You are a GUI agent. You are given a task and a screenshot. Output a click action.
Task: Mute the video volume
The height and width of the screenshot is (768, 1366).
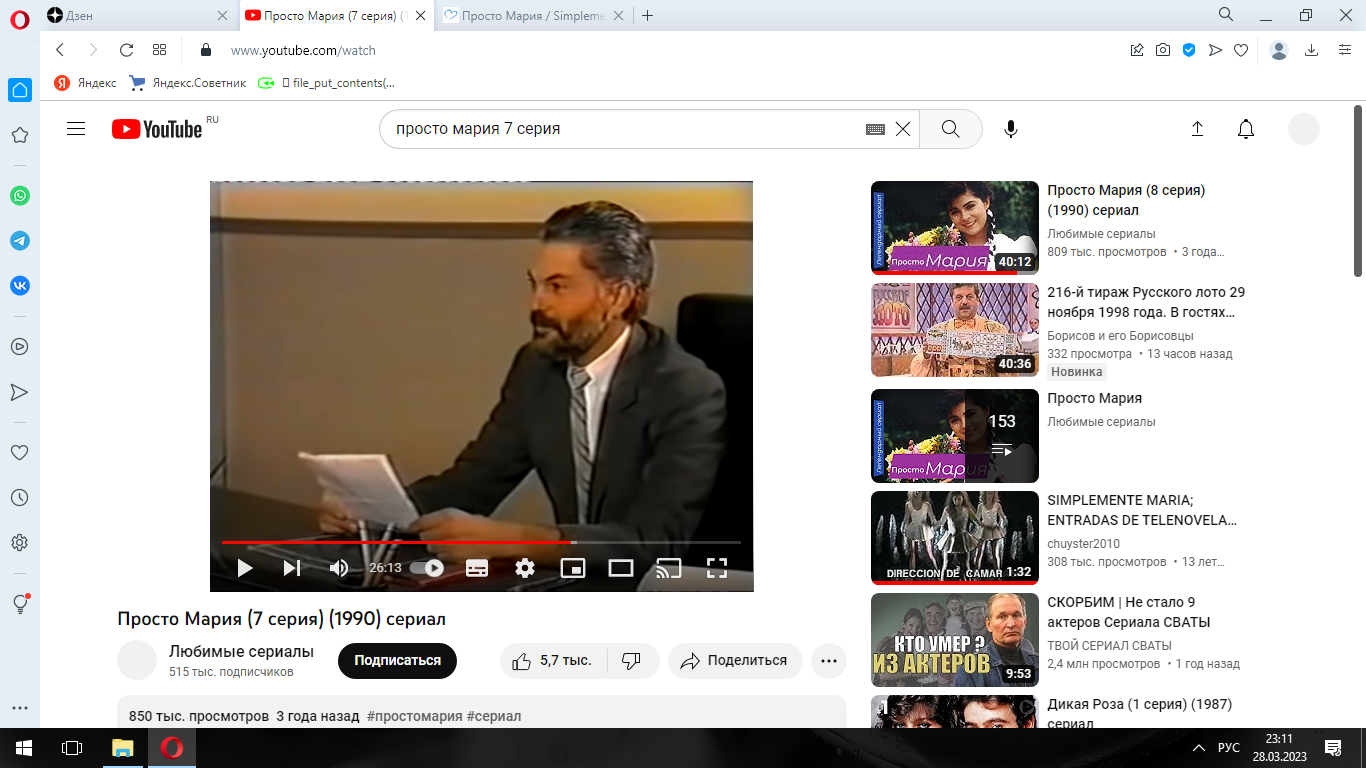(339, 568)
